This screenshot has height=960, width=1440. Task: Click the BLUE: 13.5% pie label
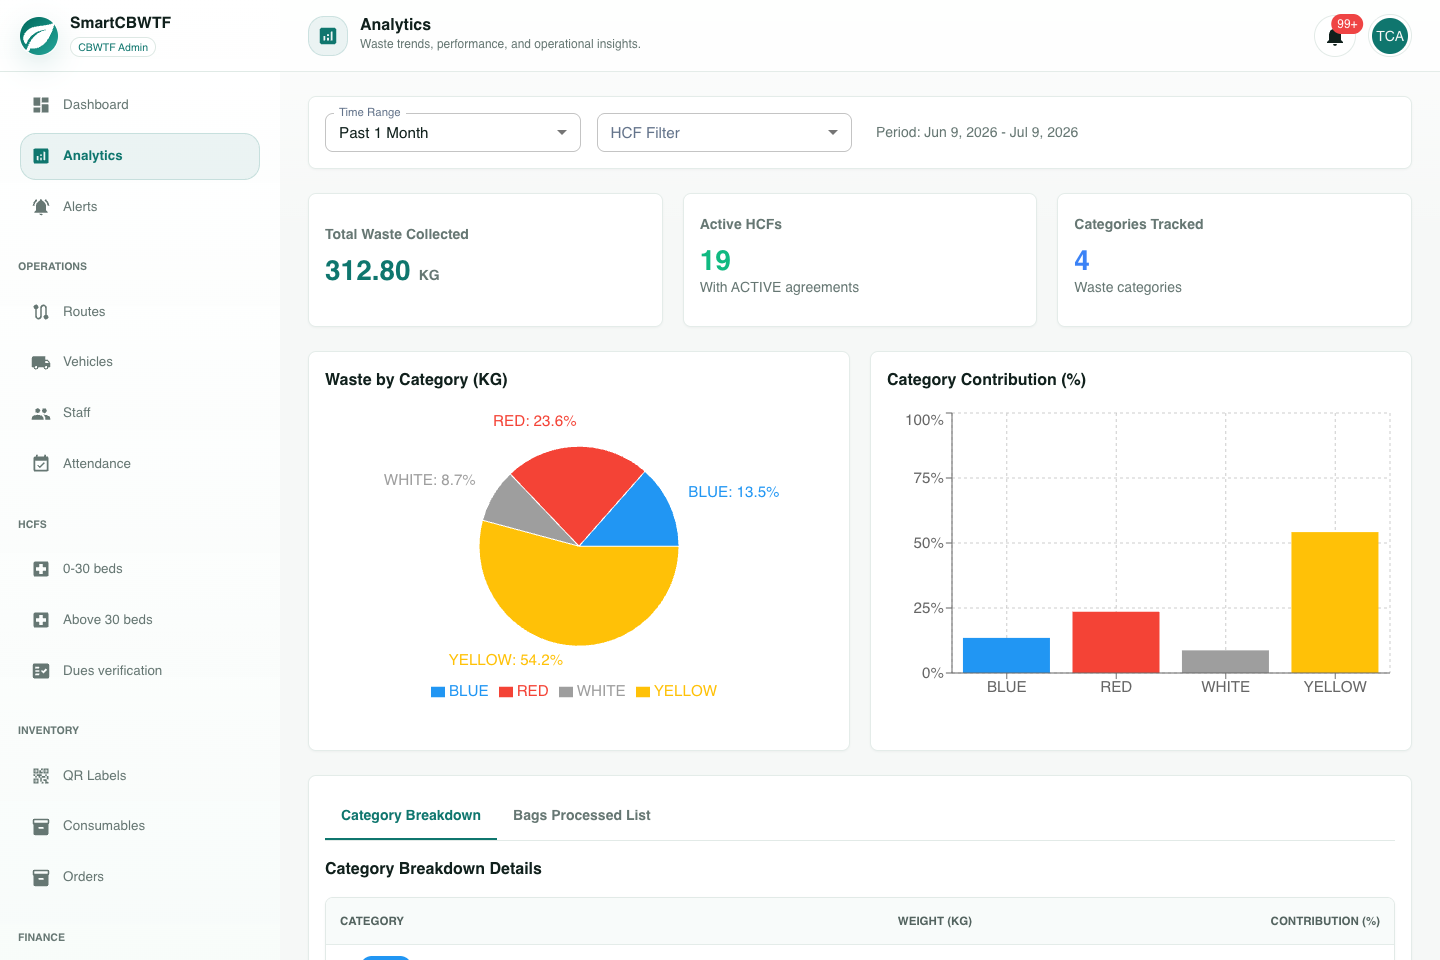click(734, 492)
